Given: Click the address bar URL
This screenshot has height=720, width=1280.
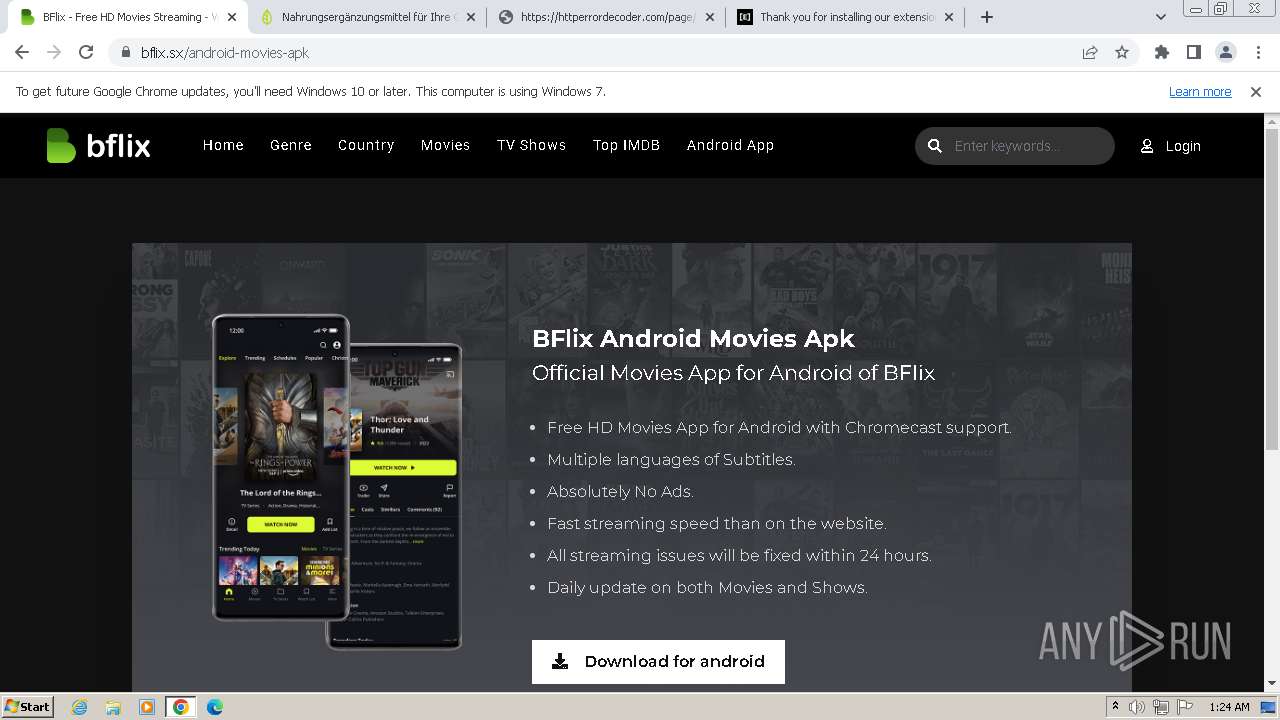Looking at the screenshot, I should point(225,52).
